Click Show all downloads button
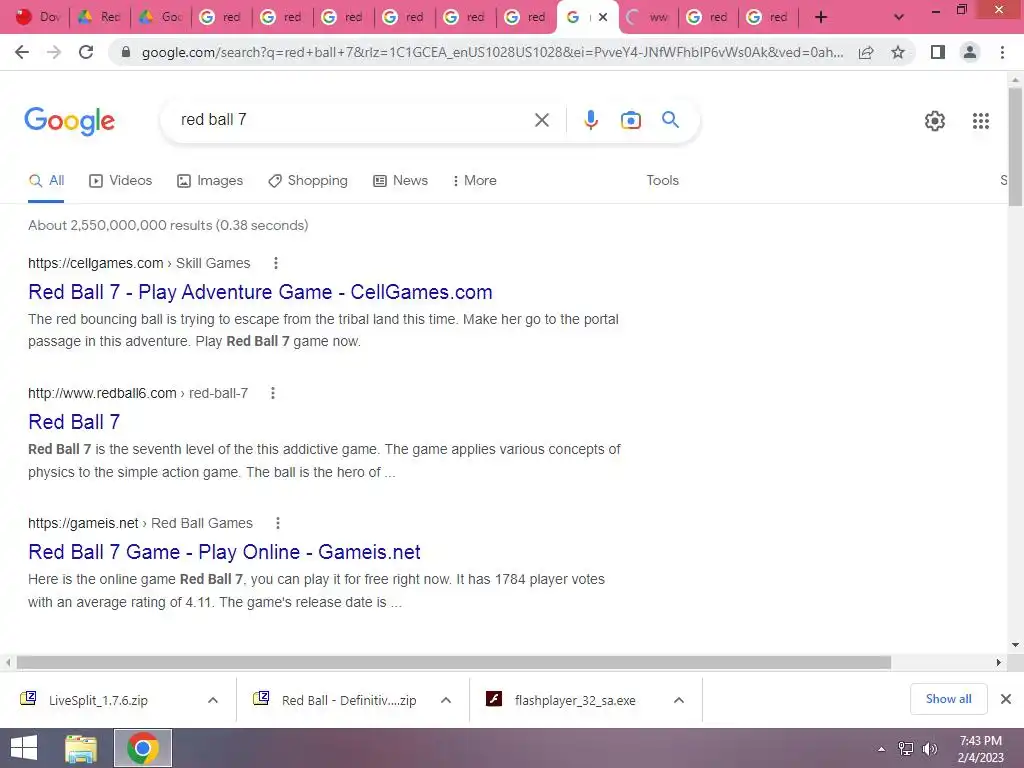The width and height of the screenshot is (1024, 768). 948,699
